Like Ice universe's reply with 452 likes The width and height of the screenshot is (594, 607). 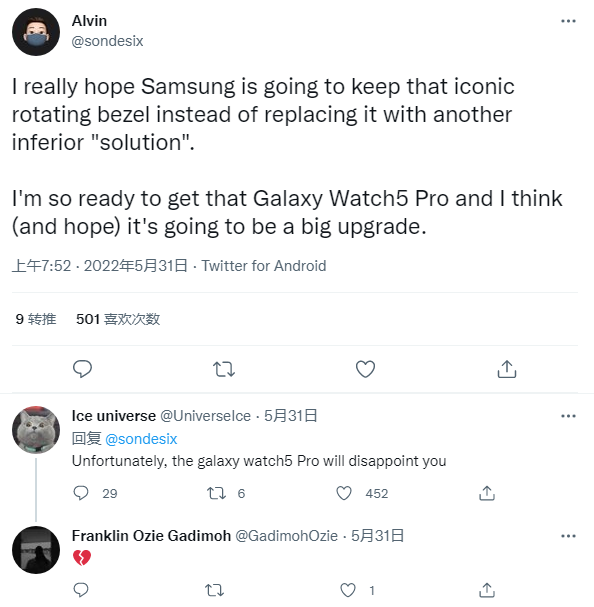(344, 493)
